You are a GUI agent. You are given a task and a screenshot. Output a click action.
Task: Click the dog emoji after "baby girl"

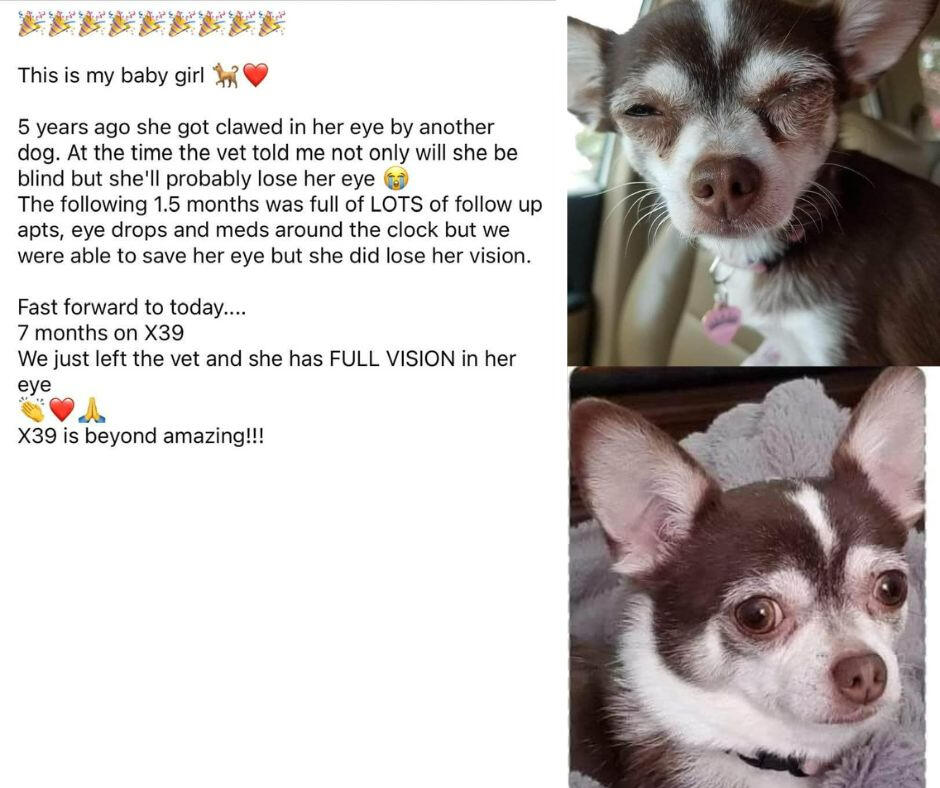click(226, 76)
